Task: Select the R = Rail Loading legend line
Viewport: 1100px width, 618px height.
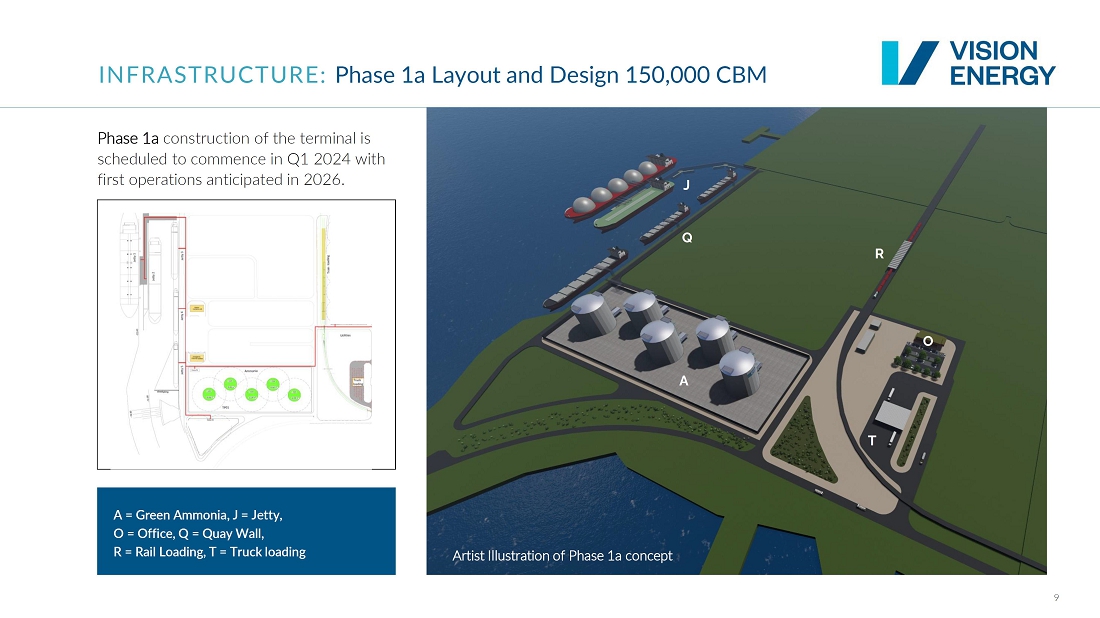Action: [209, 552]
